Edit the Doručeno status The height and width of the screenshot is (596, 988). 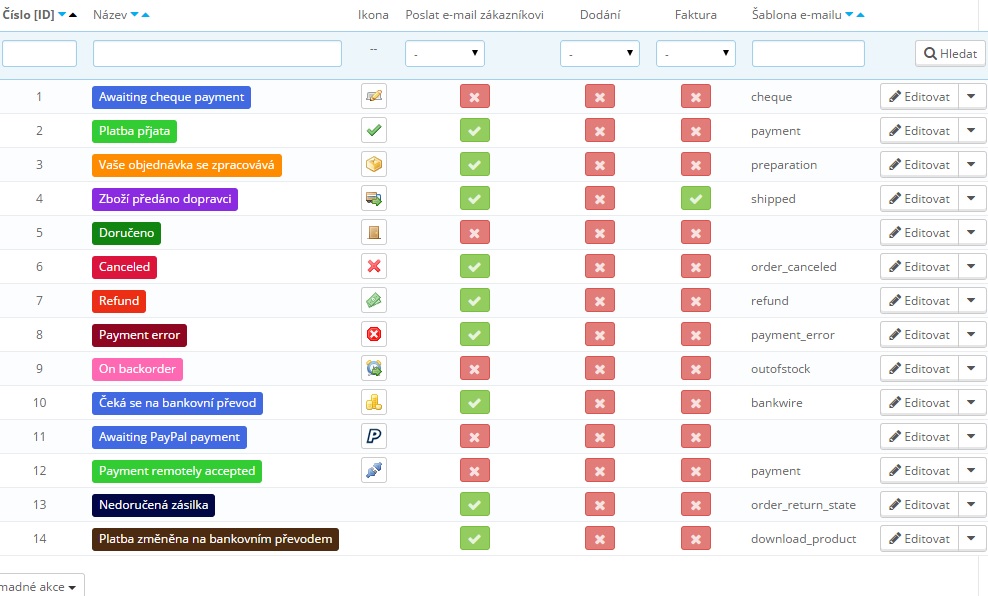click(x=919, y=232)
